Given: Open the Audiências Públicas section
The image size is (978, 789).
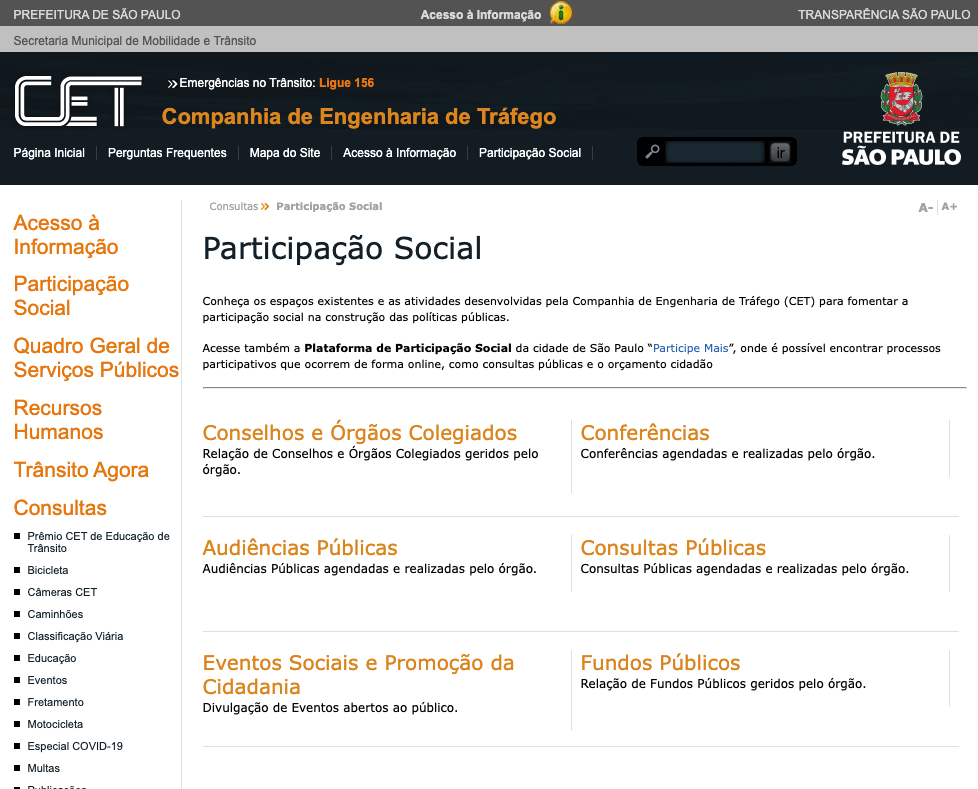Looking at the screenshot, I should (300, 548).
